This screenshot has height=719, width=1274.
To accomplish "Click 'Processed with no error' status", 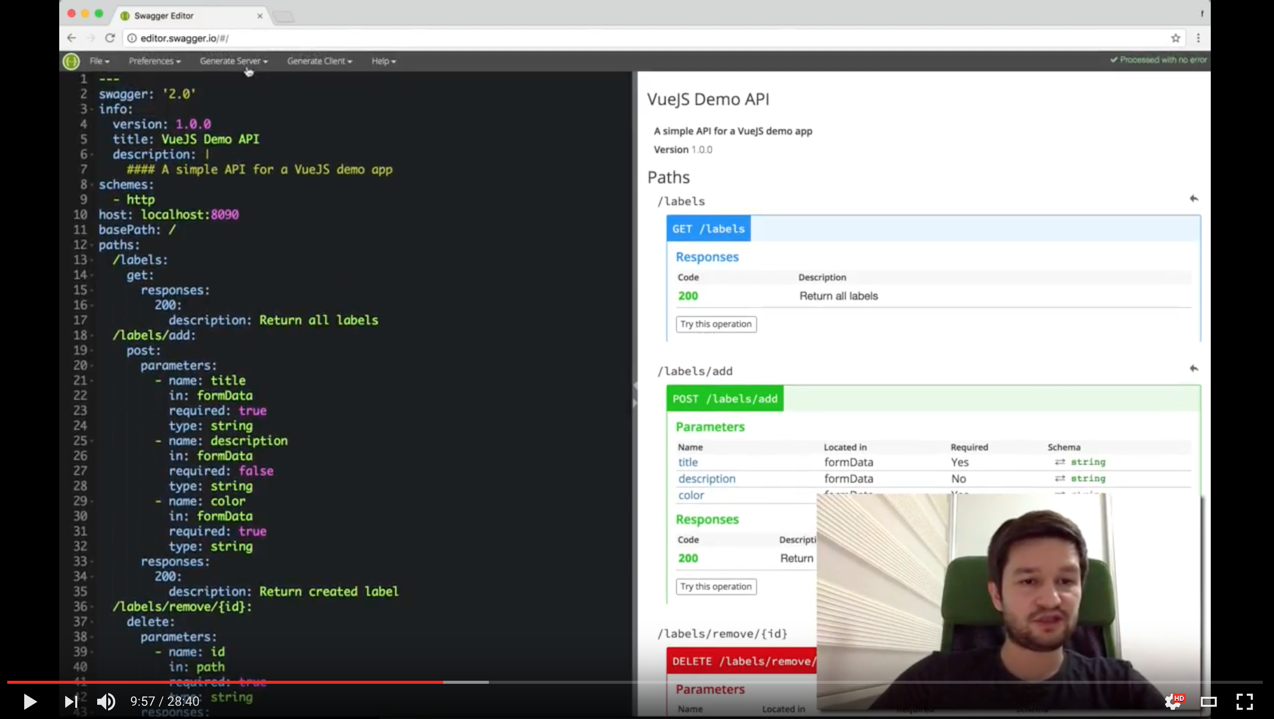I will tap(1158, 60).
